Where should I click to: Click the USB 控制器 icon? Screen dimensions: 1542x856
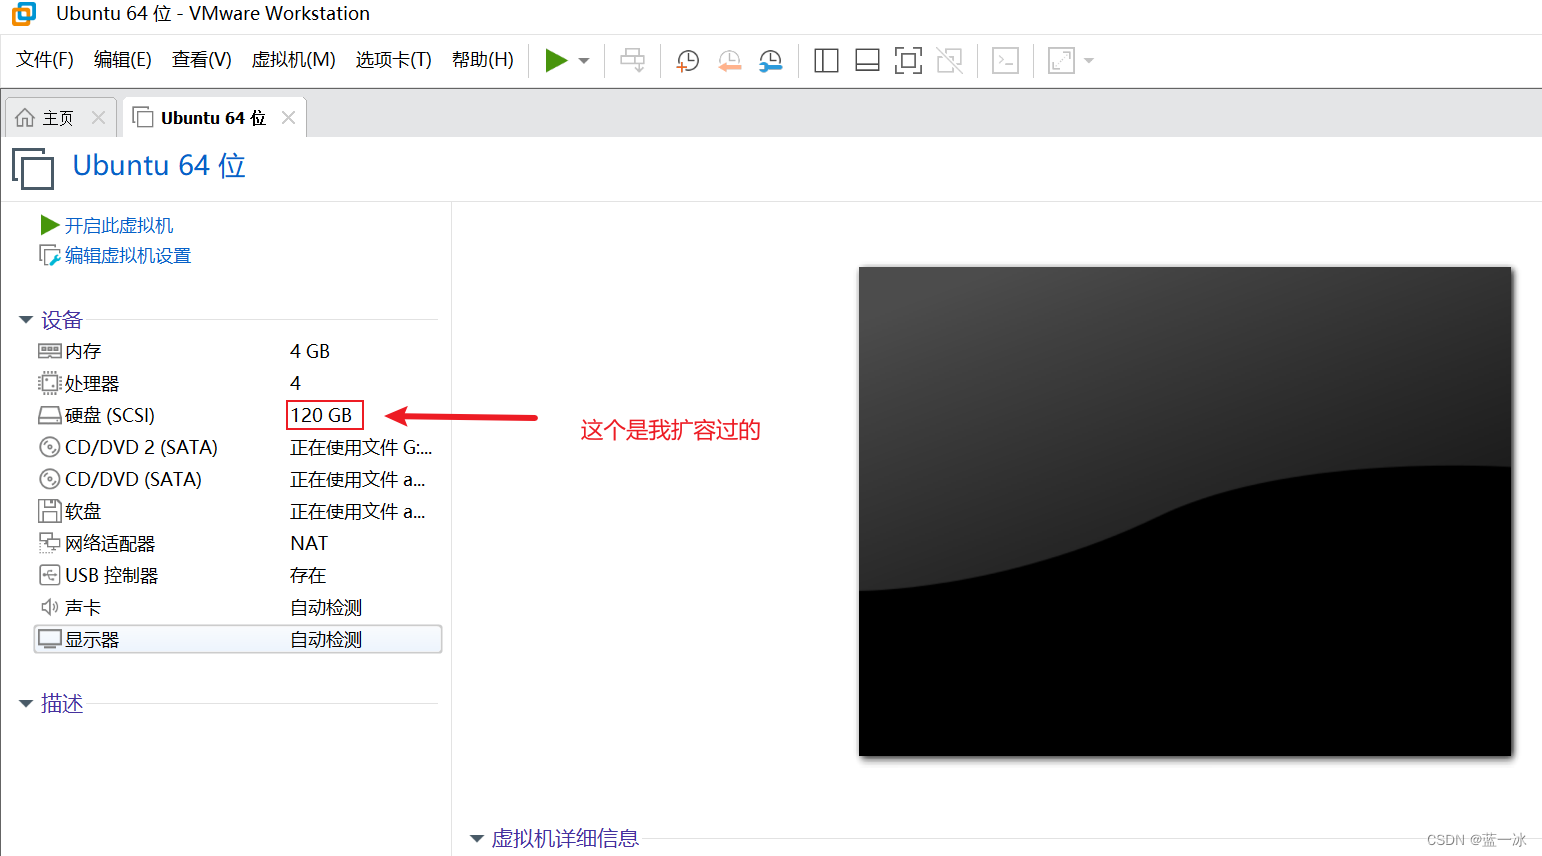click(x=50, y=575)
